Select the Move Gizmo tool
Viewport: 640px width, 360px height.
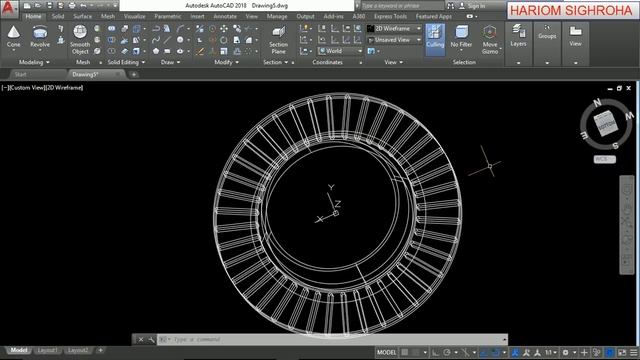point(490,40)
